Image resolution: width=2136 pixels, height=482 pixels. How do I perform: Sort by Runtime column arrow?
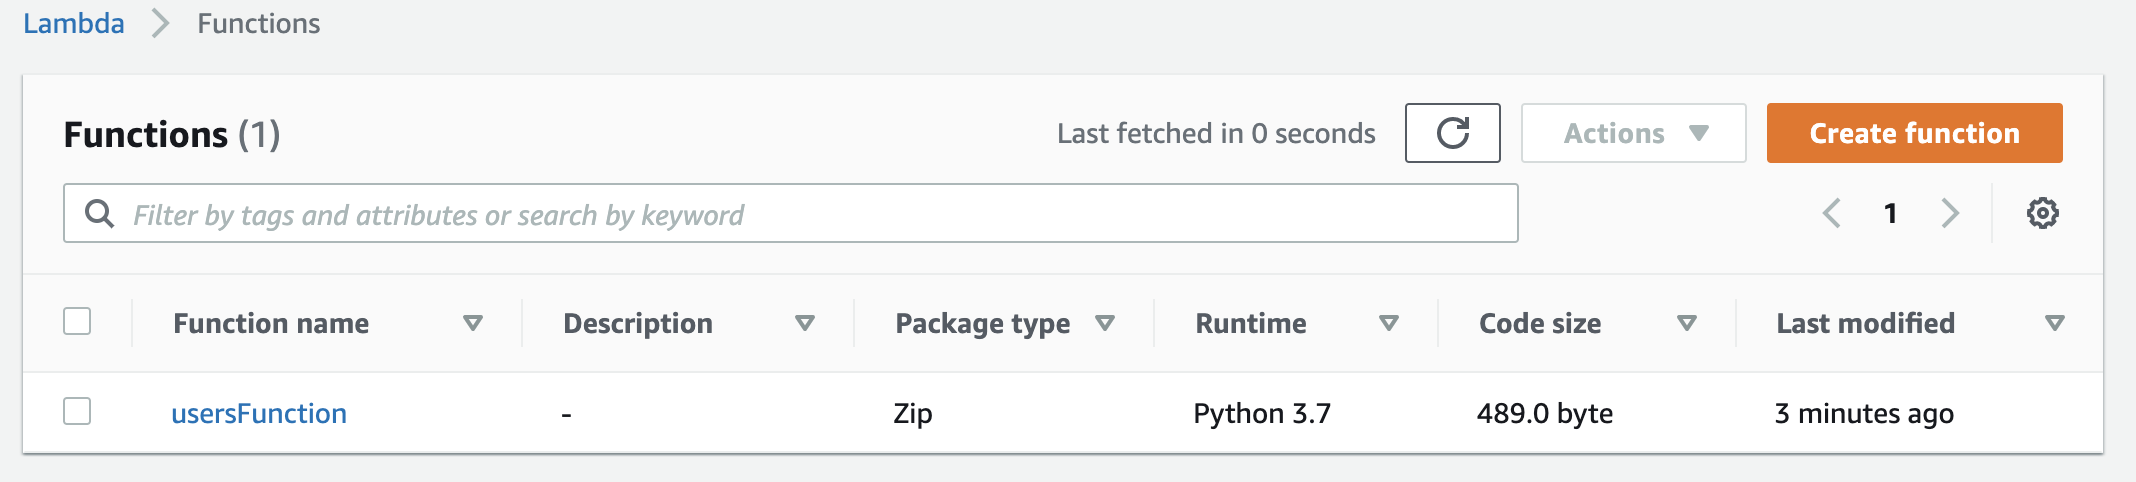pos(1389,323)
